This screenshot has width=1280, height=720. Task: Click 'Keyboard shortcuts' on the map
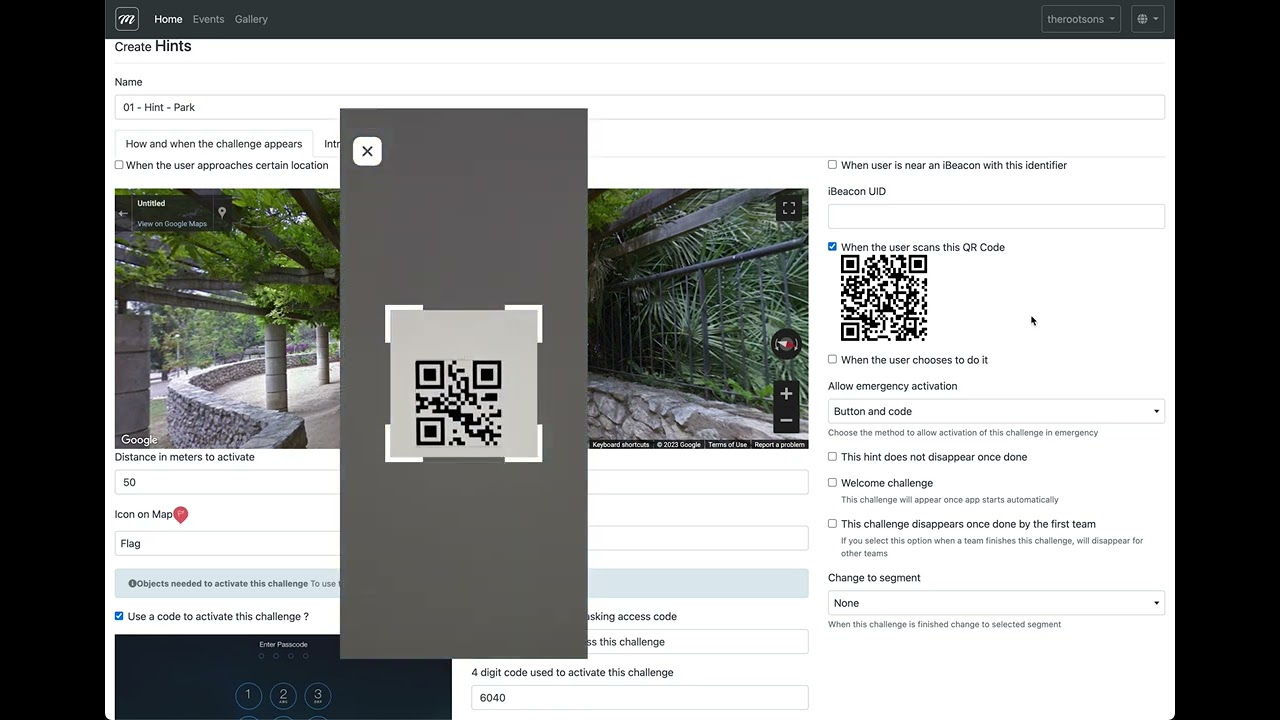pos(621,444)
